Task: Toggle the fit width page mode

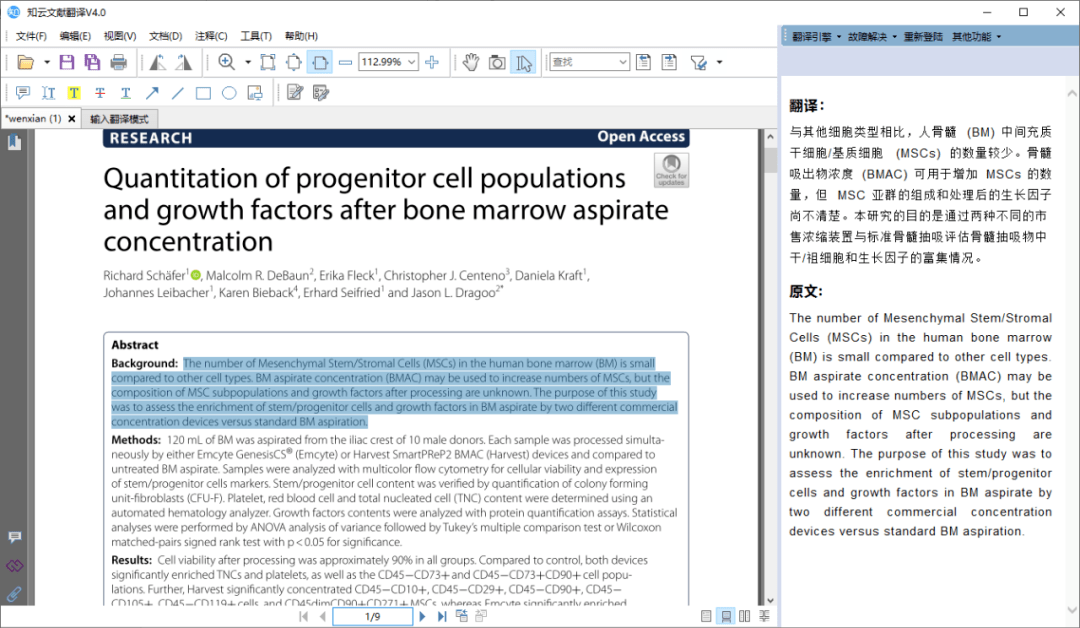Action: point(319,62)
